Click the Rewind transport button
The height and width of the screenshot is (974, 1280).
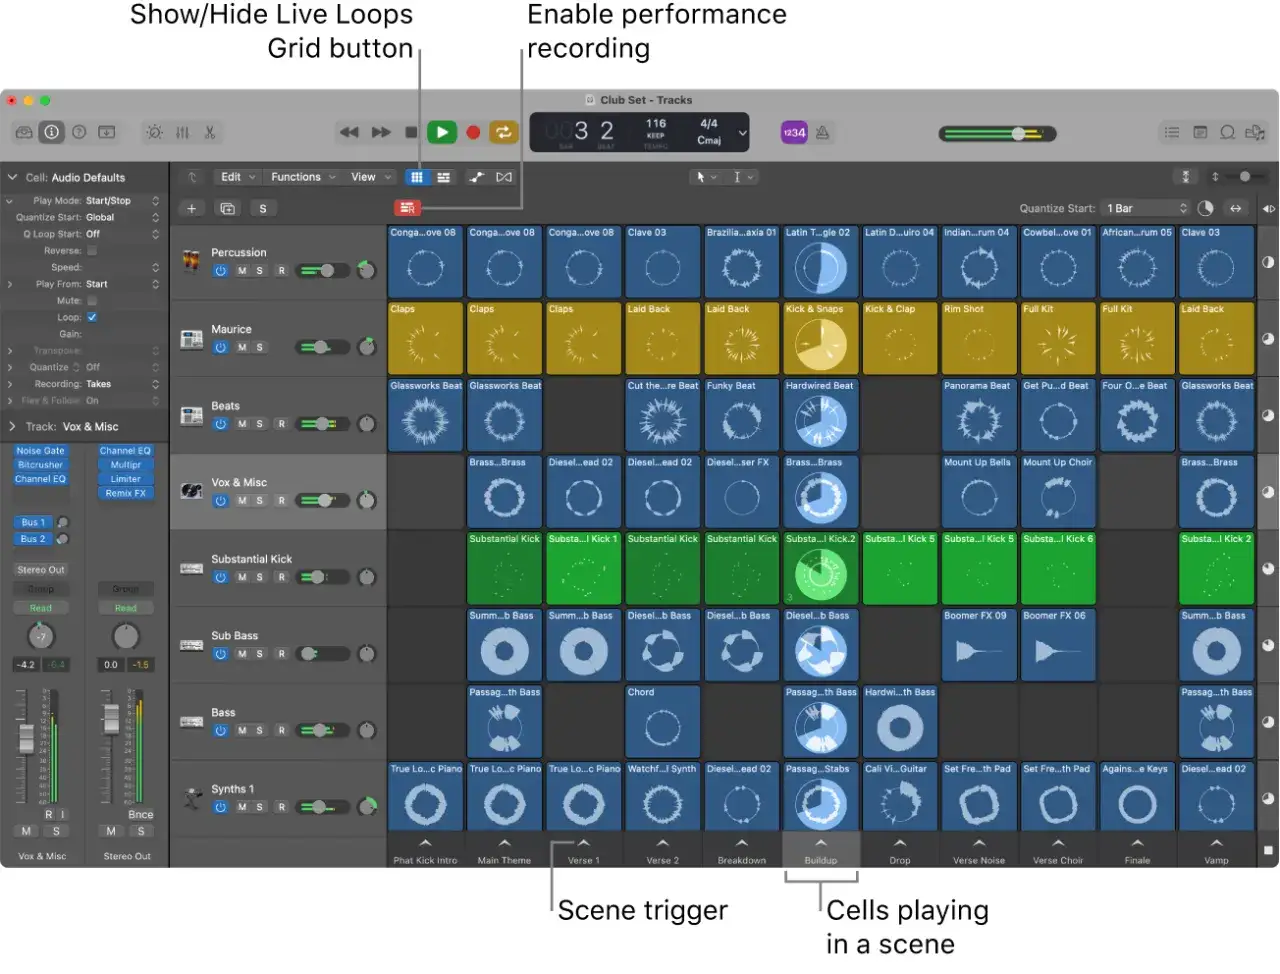349,132
